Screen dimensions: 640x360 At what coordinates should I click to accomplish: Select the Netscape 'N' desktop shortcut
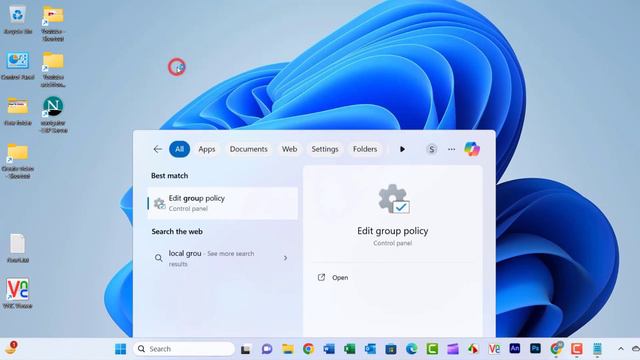point(53,115)
